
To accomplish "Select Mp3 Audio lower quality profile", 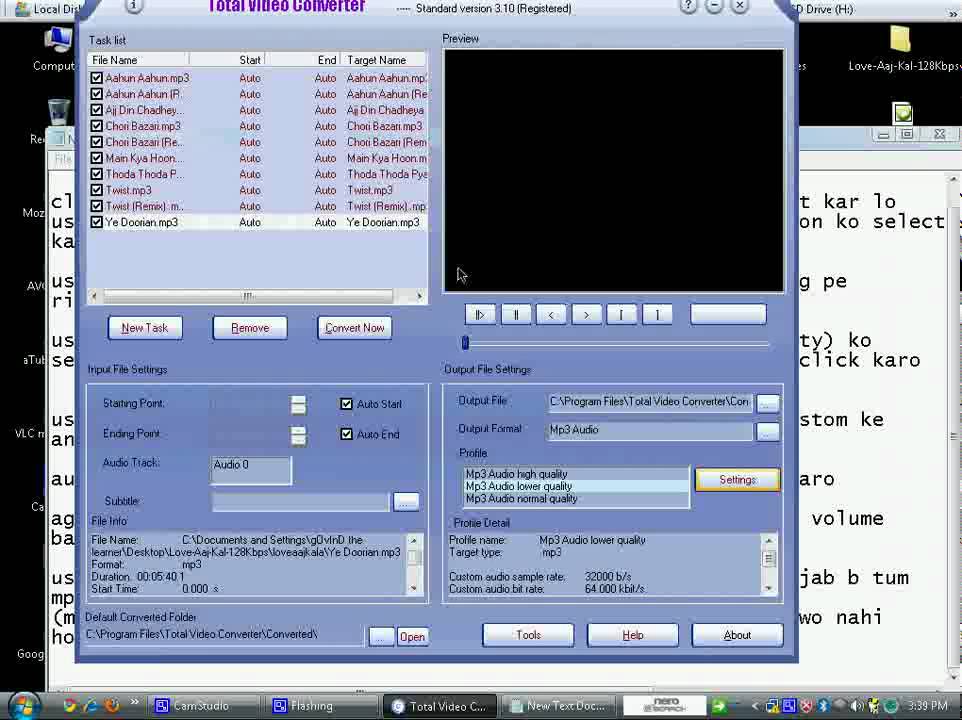I will (x=576, y=486).
